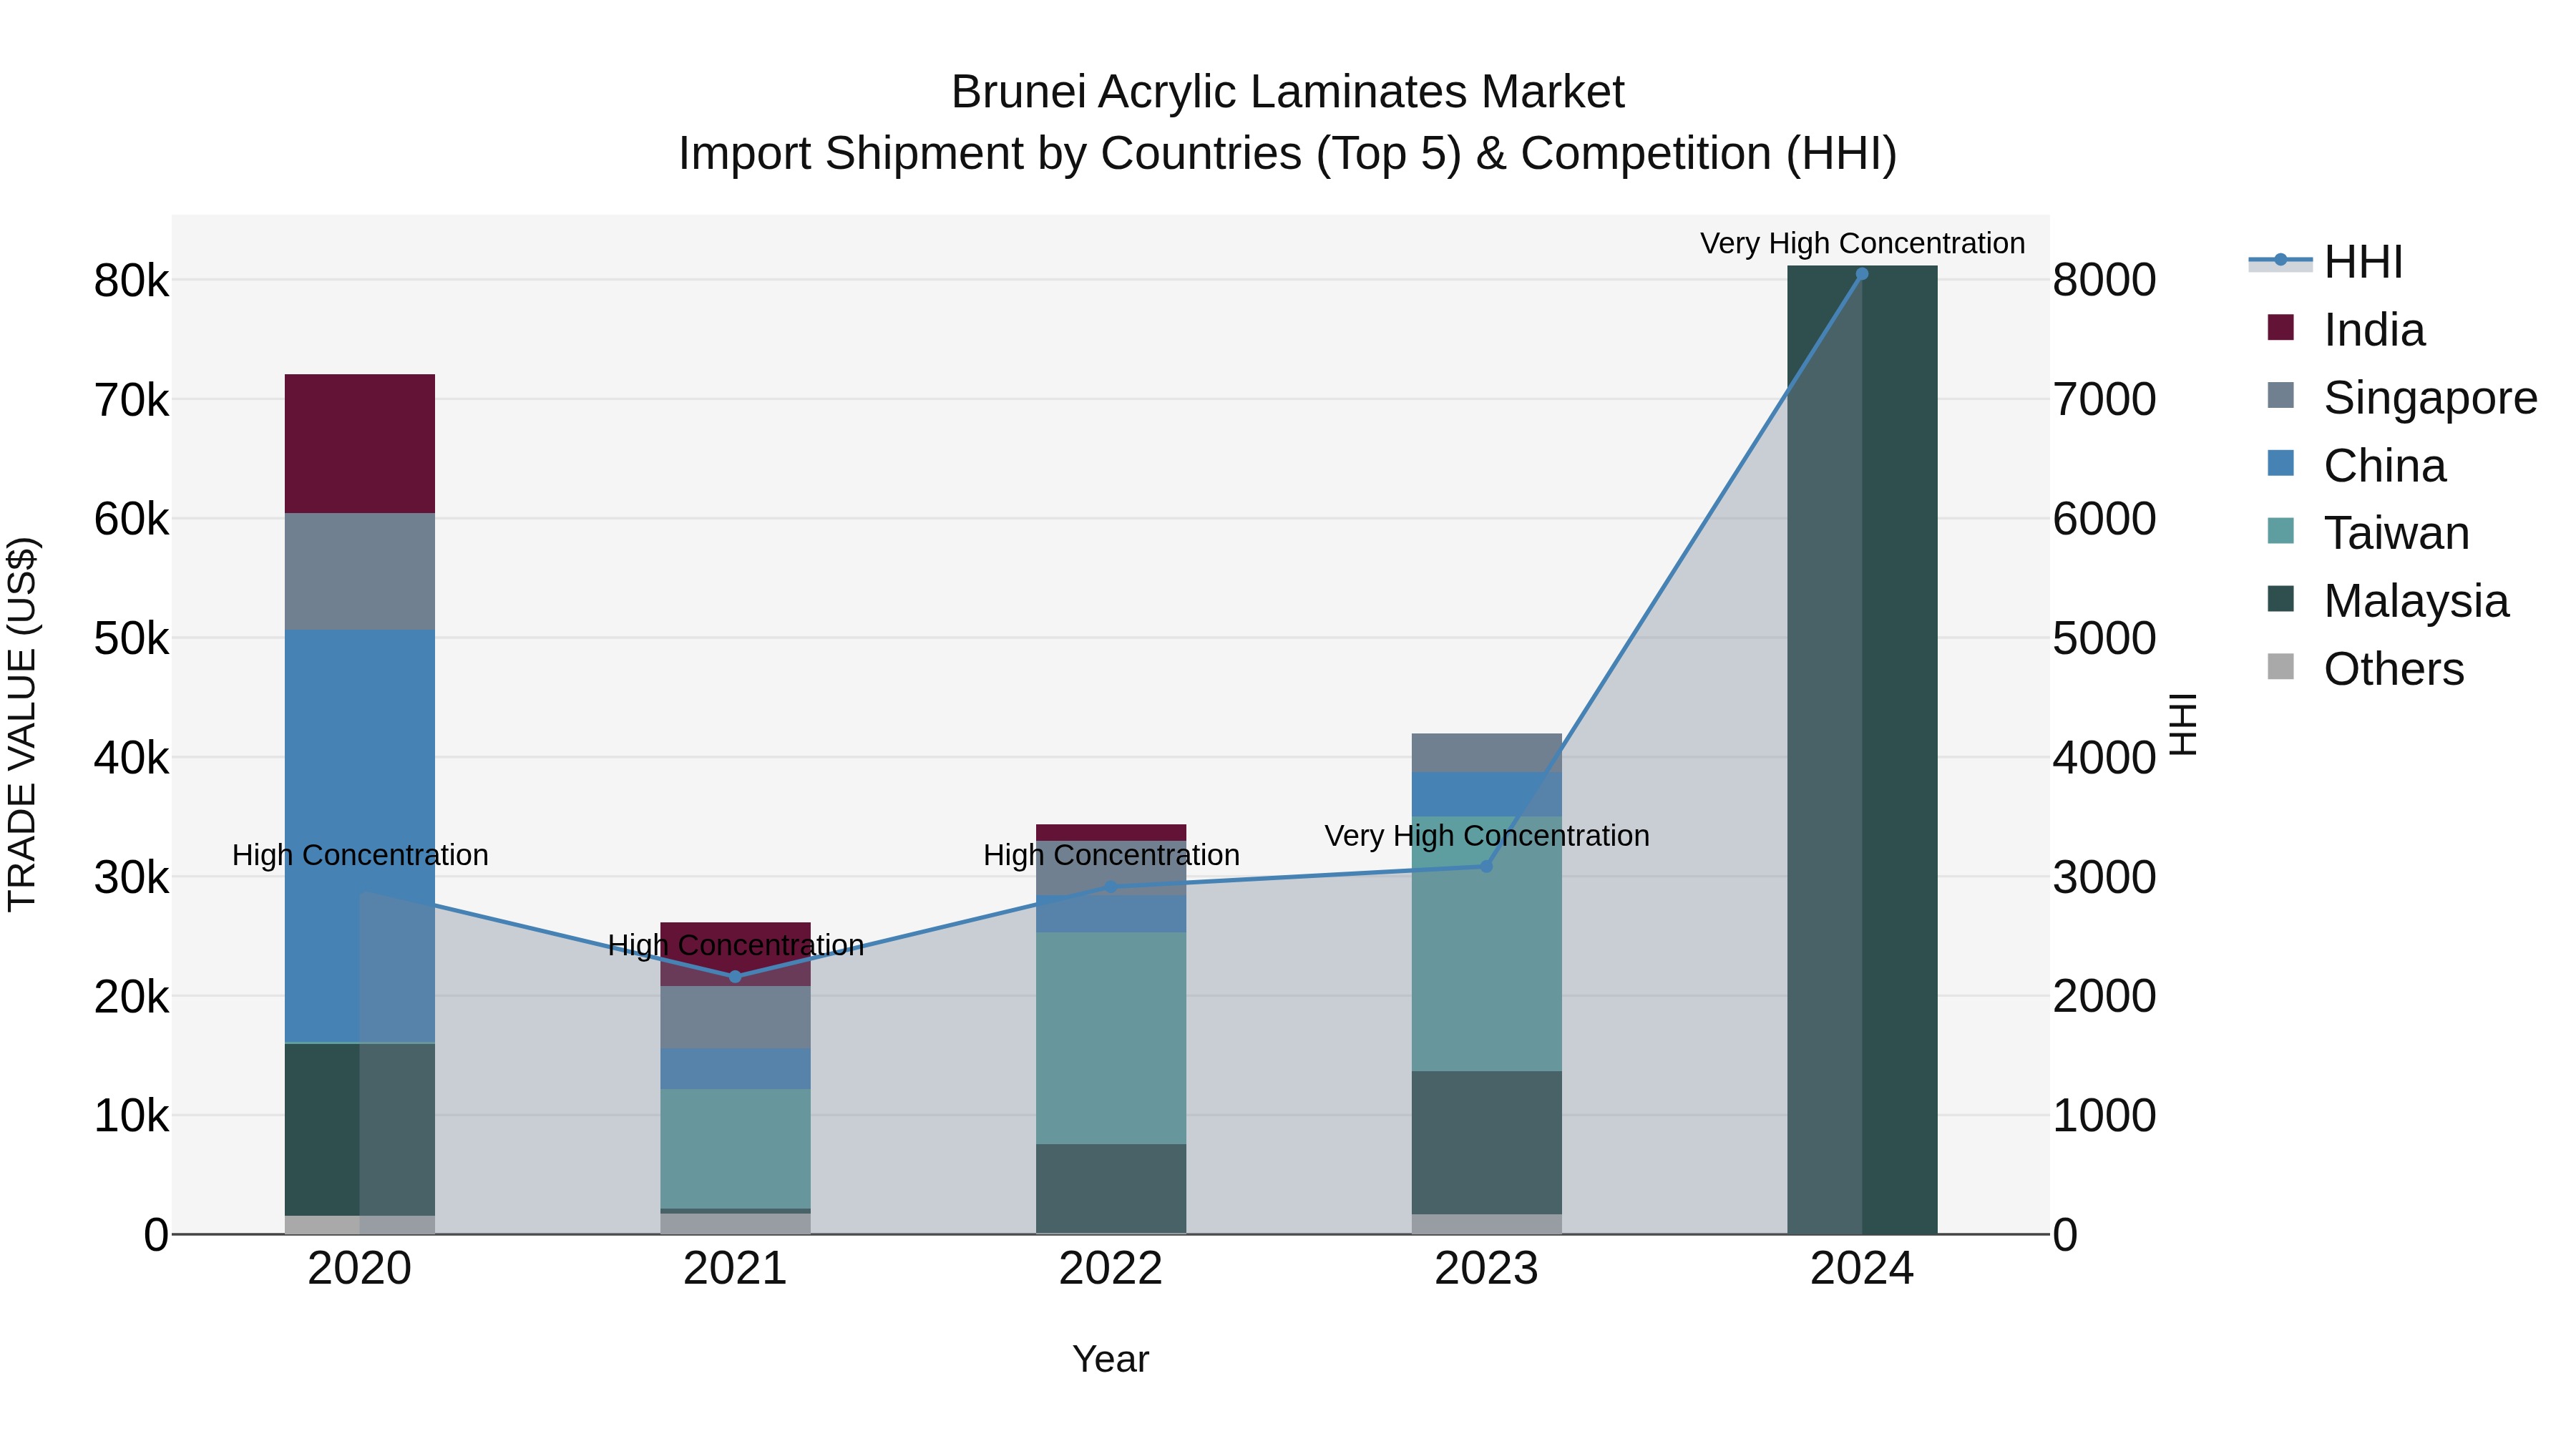Click the Taiwan teal legend swatch
The image size is (2576, 1449).
(2281, 530)
